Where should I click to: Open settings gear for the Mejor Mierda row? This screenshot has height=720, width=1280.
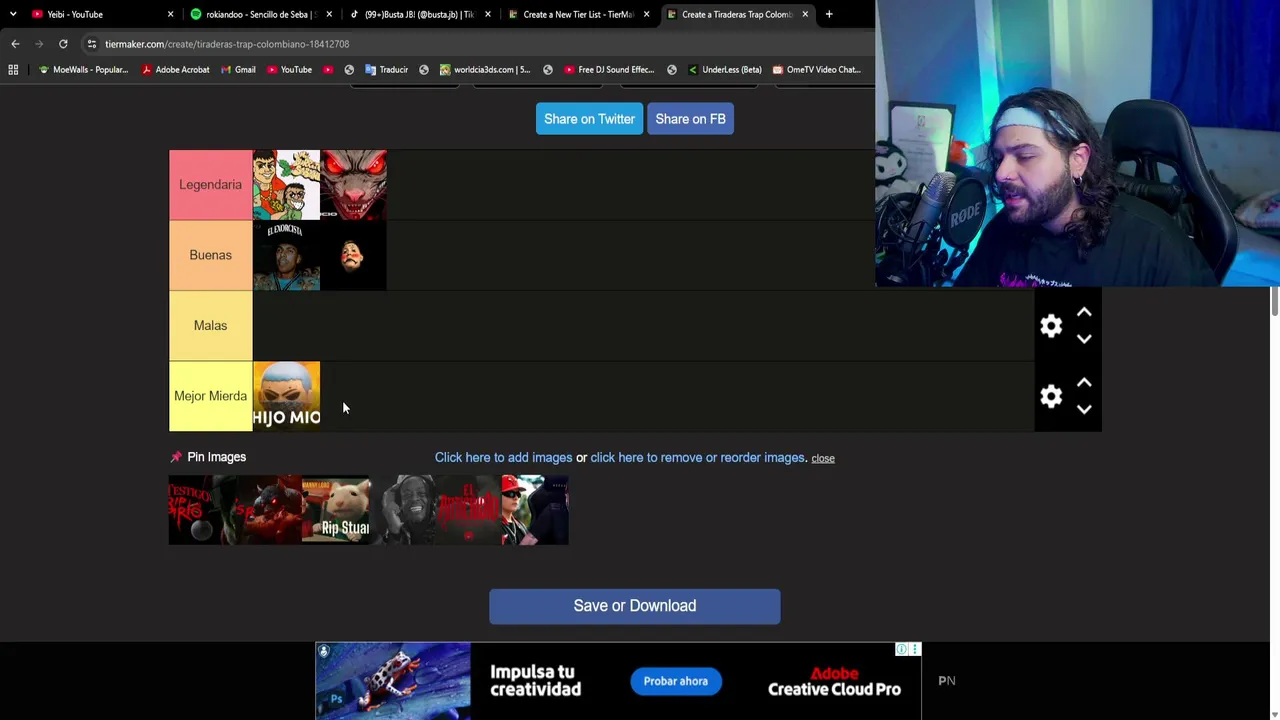pyautogui.click(x=1051, y=397)
